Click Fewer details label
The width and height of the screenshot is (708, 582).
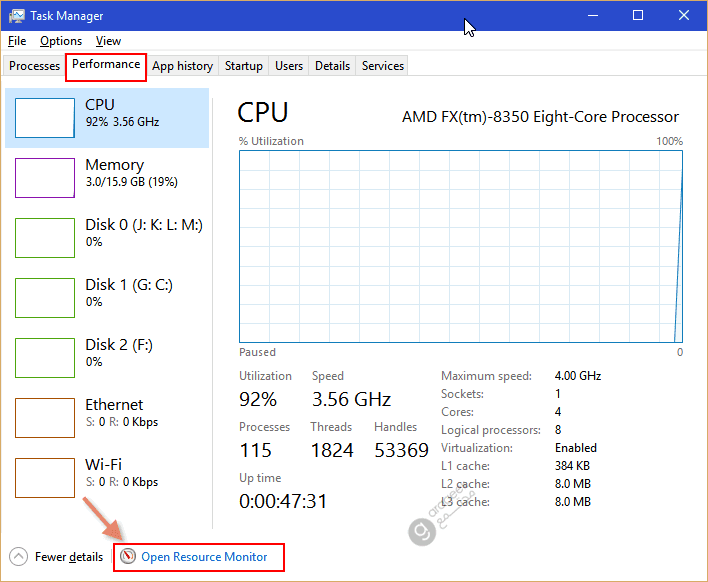click(x=69, y=557)
